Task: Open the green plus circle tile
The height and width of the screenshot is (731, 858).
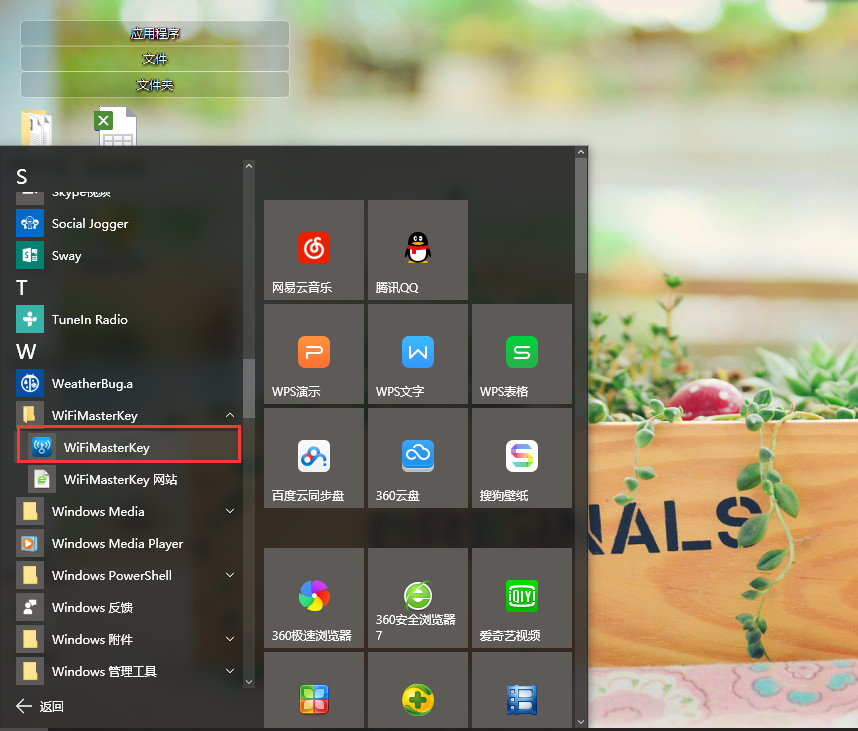Action: (418, 690)
